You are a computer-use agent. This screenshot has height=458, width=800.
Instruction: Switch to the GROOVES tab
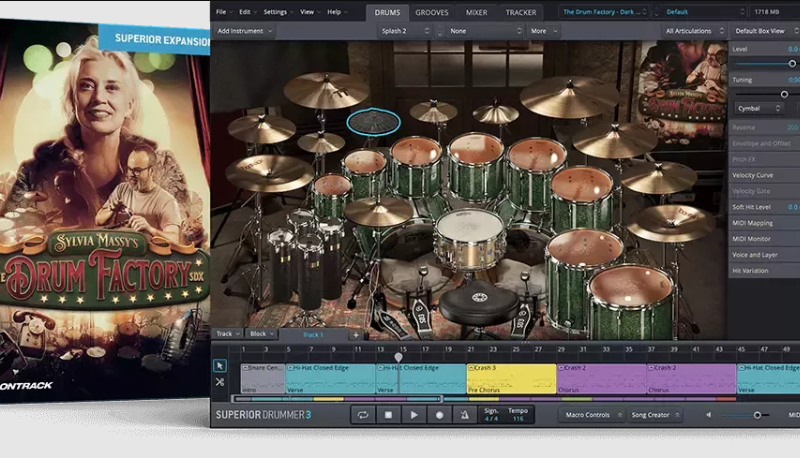point(432,13)
